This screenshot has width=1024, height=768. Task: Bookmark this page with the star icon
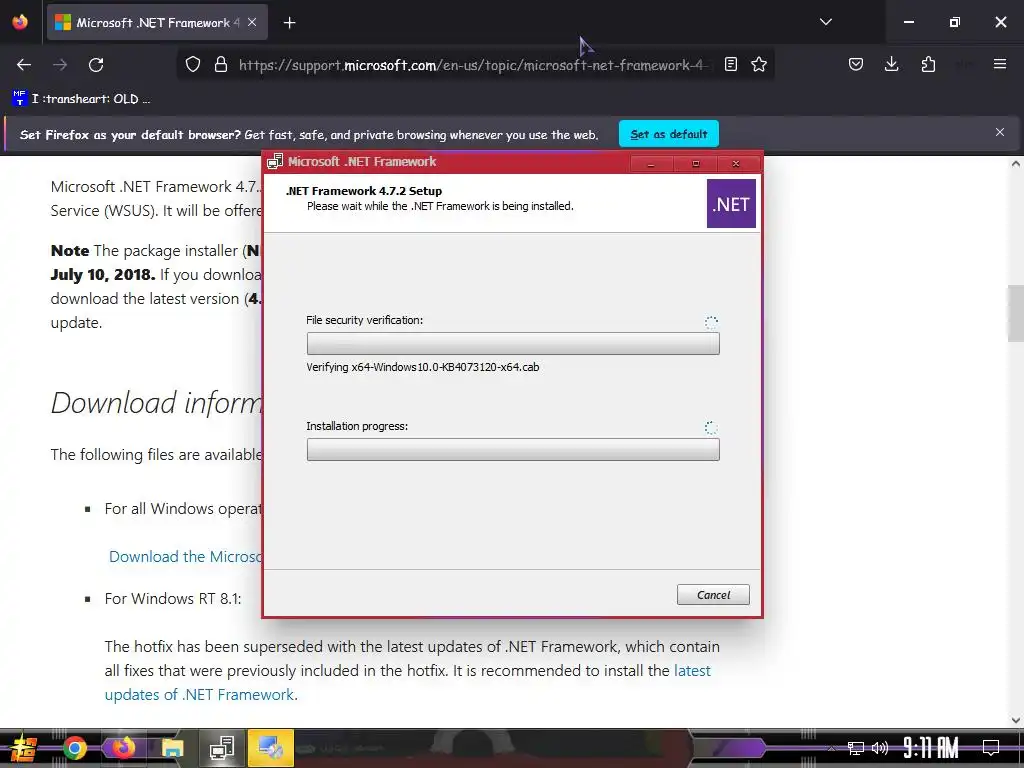tap(759, 64)
